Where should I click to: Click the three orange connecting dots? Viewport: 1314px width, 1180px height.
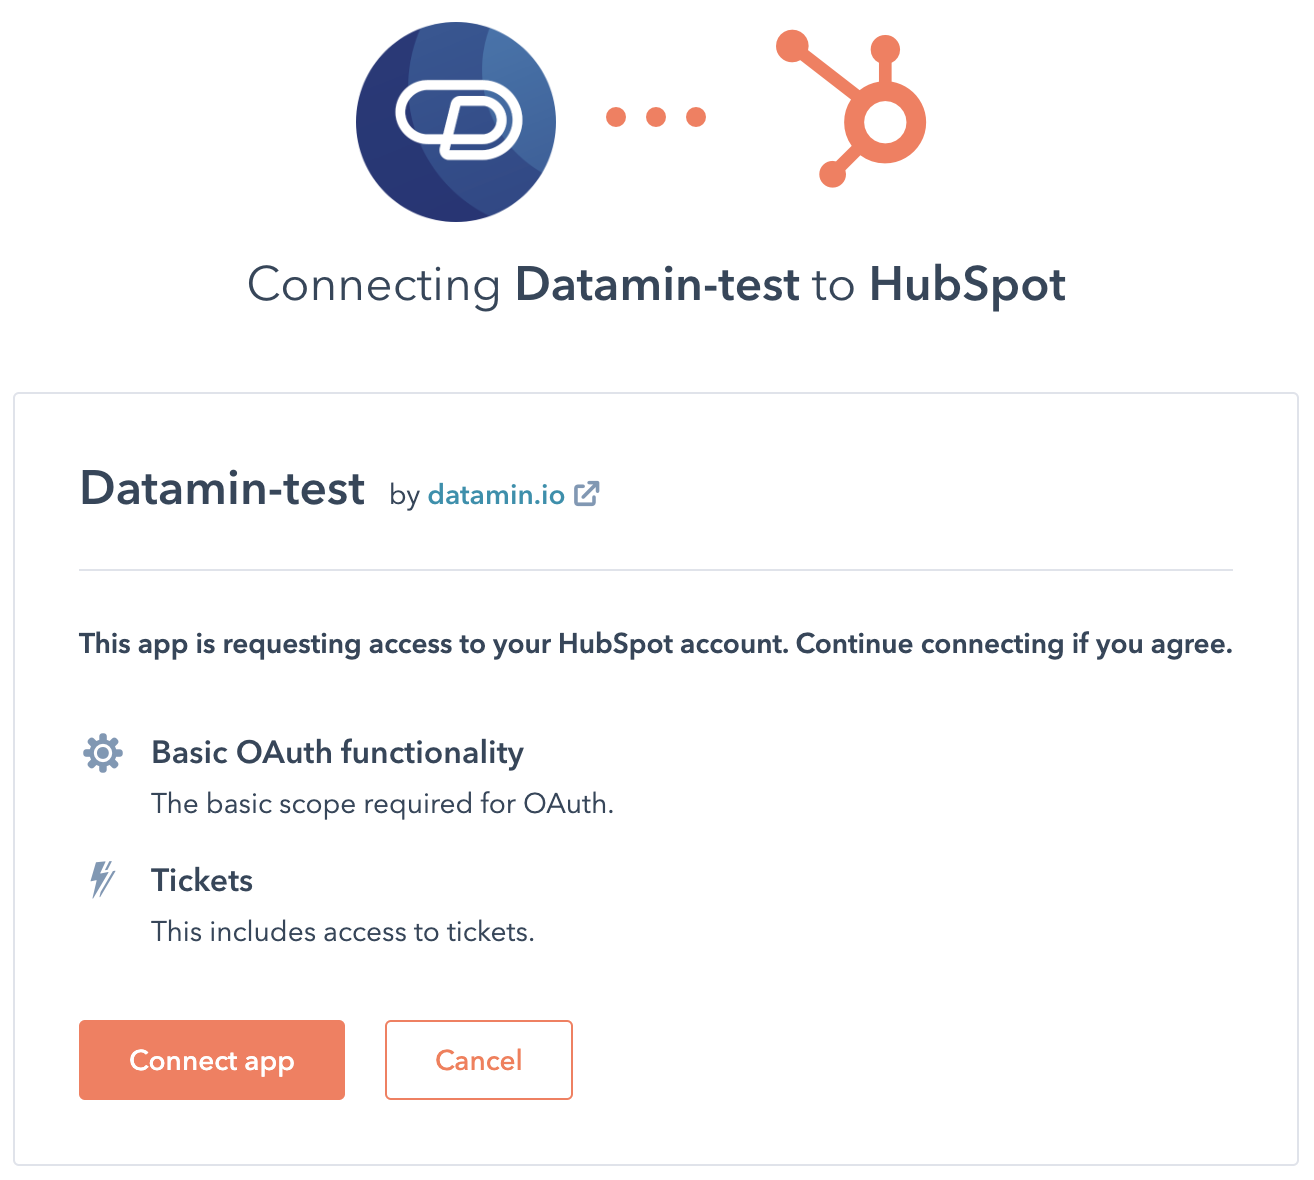pos(656,117)
